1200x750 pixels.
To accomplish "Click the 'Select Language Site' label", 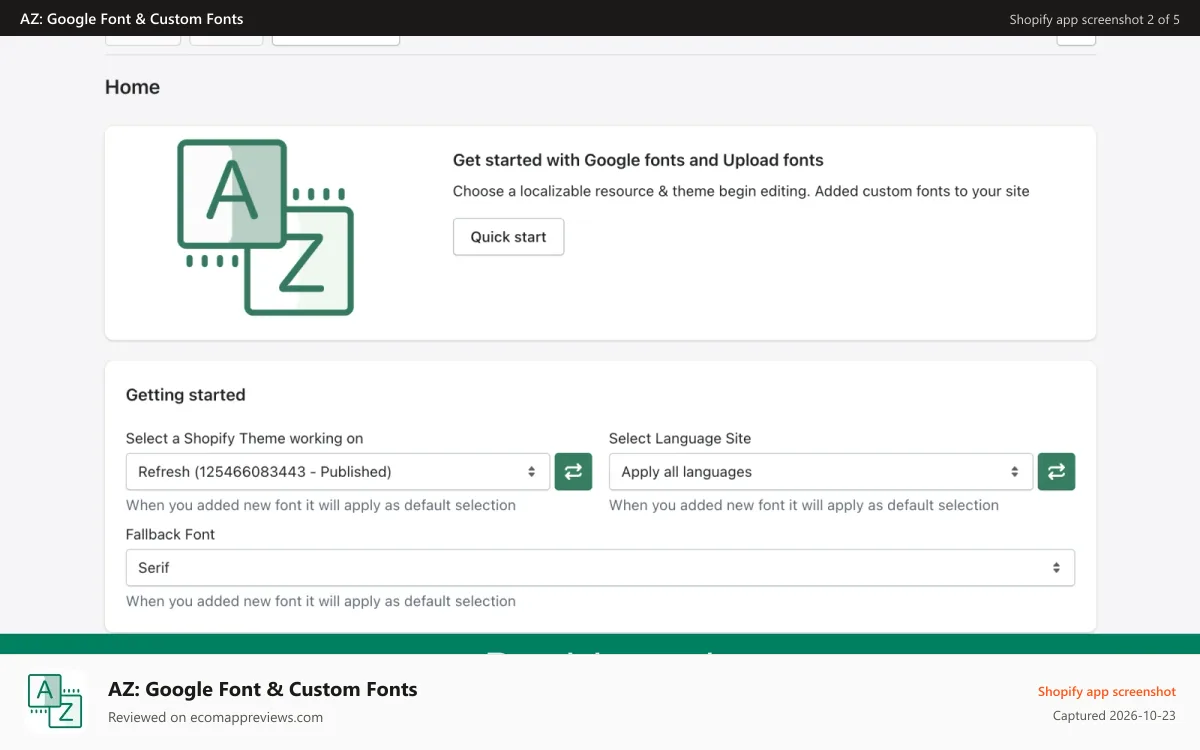I will tap(680, 438).
